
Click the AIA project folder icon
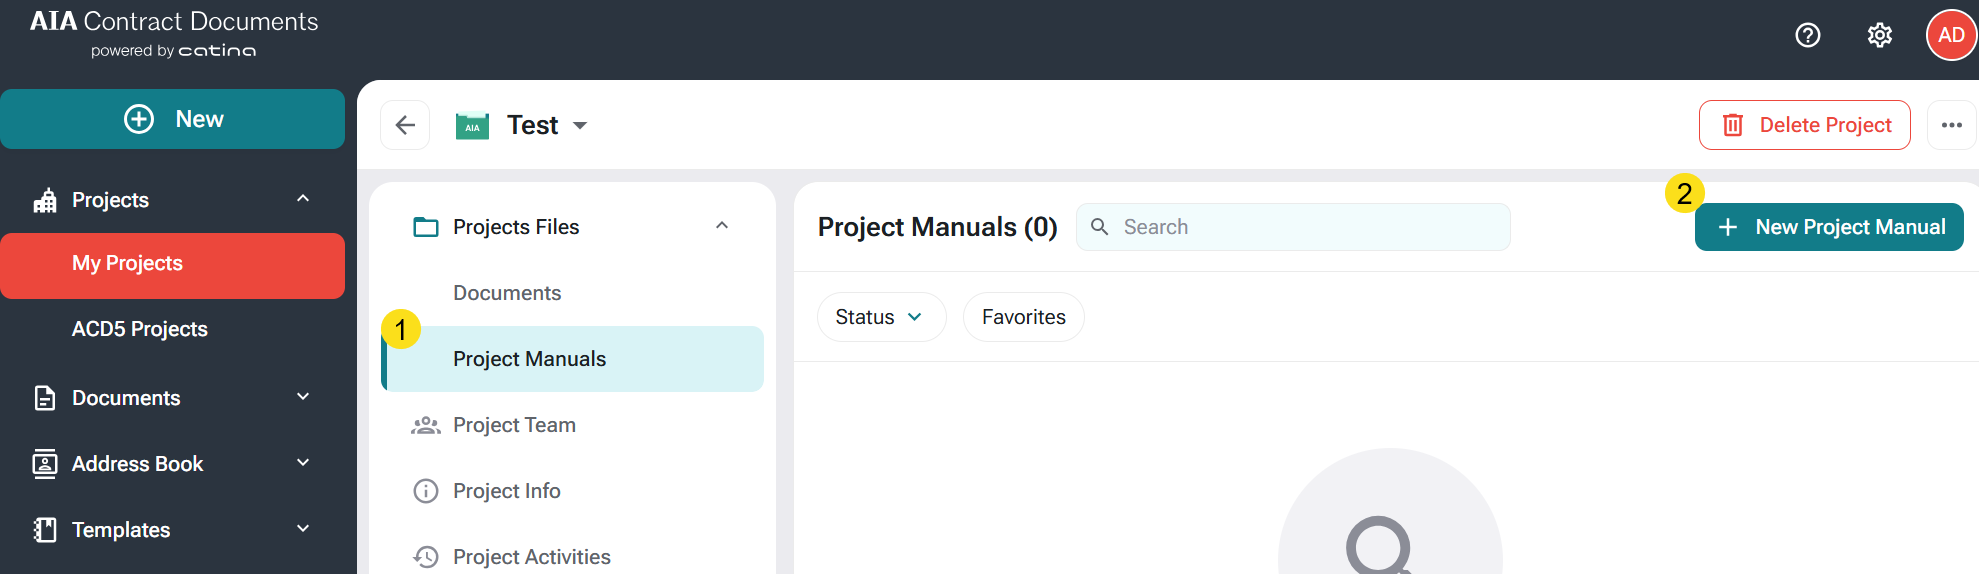click(472, 126)
